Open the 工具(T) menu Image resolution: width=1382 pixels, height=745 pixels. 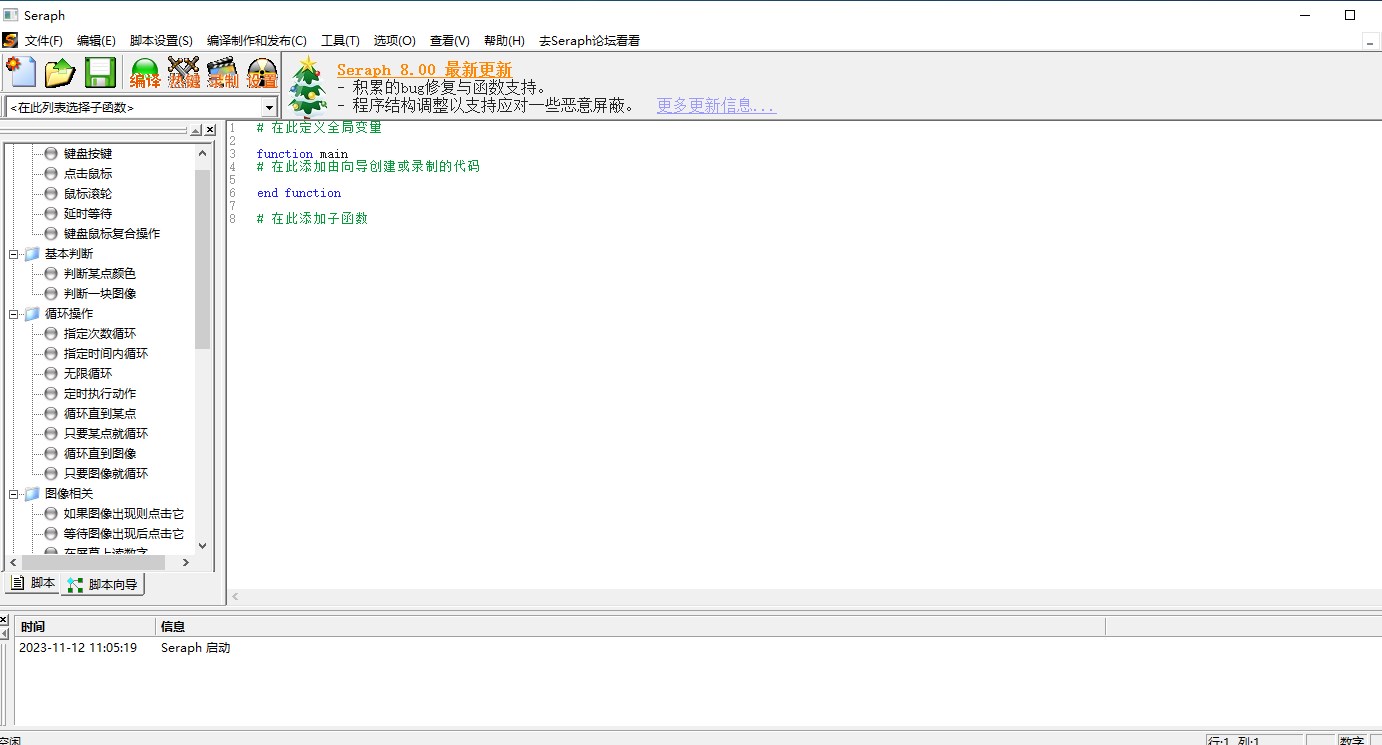(340, 41)
